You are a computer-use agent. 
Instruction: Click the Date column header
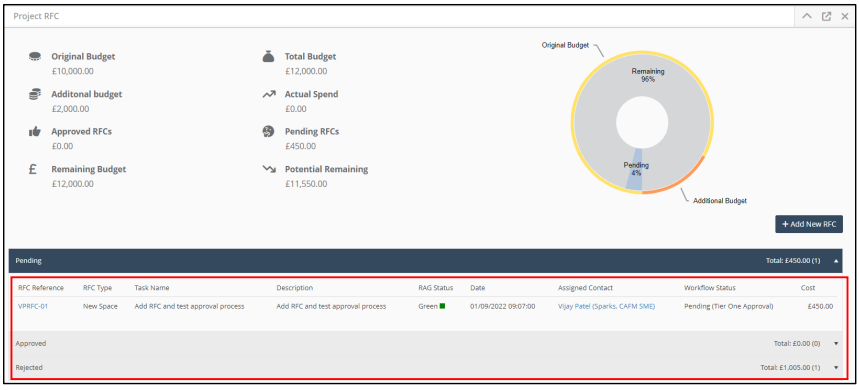pos(478,288)
